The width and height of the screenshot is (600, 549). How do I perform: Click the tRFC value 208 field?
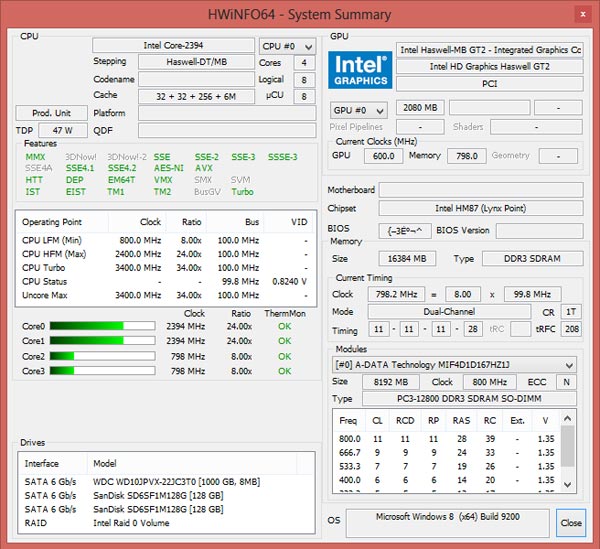coord(571,329)
